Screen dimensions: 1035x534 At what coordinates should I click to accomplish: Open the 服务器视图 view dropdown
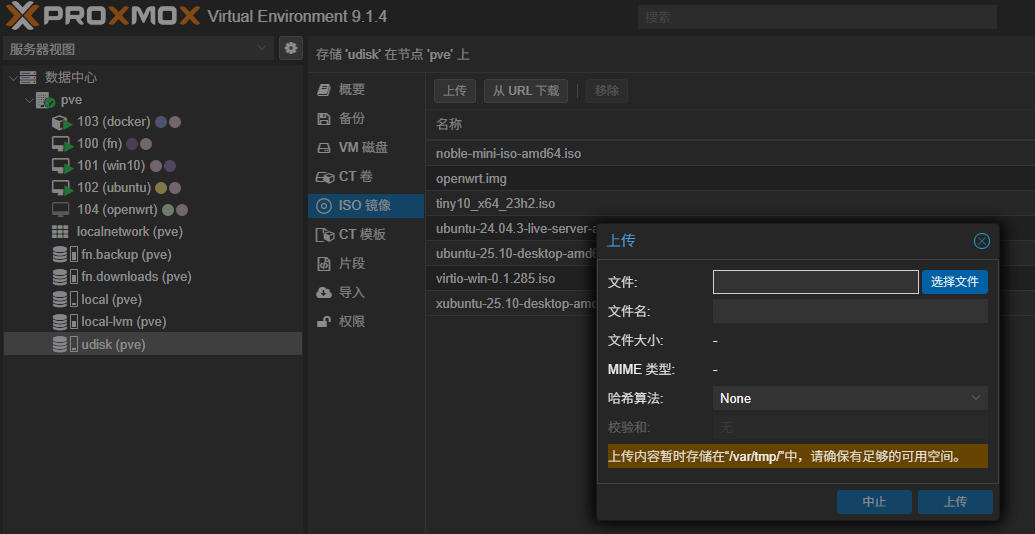[138, 48]
